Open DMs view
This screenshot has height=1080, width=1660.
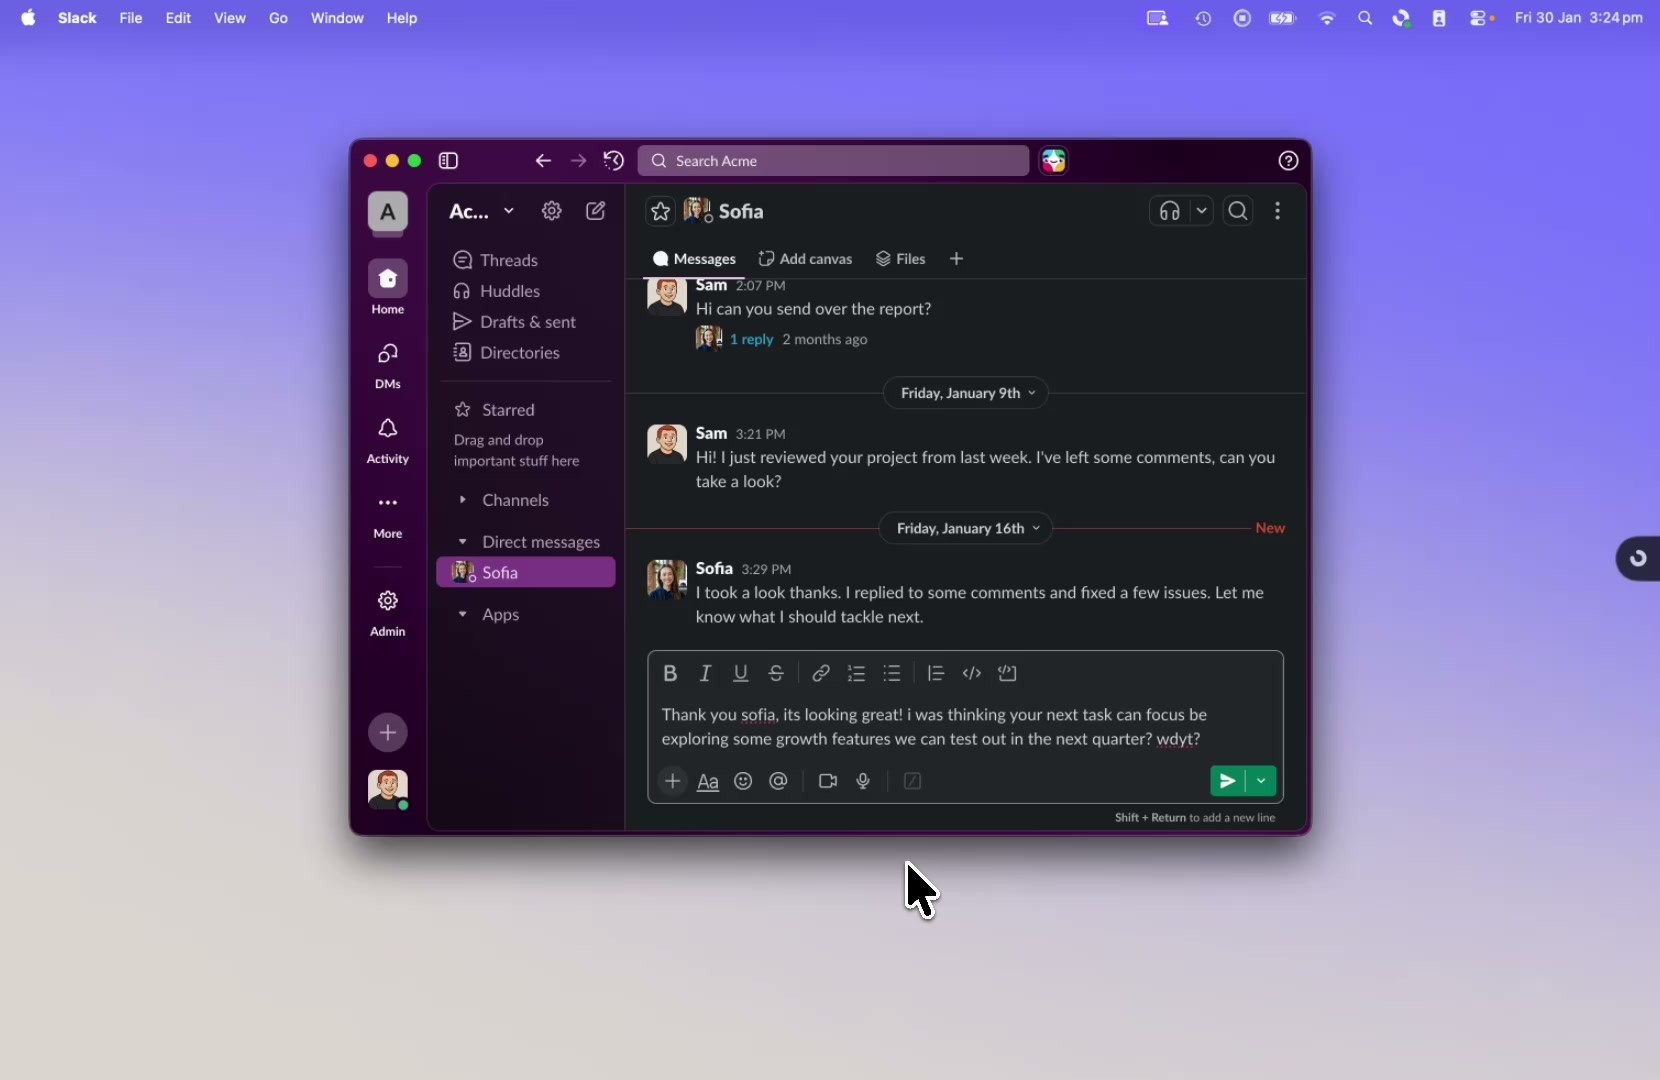(x=388, y=365)
